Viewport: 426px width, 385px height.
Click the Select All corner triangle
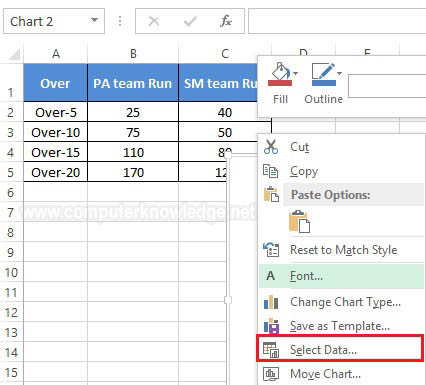point(14,54)
